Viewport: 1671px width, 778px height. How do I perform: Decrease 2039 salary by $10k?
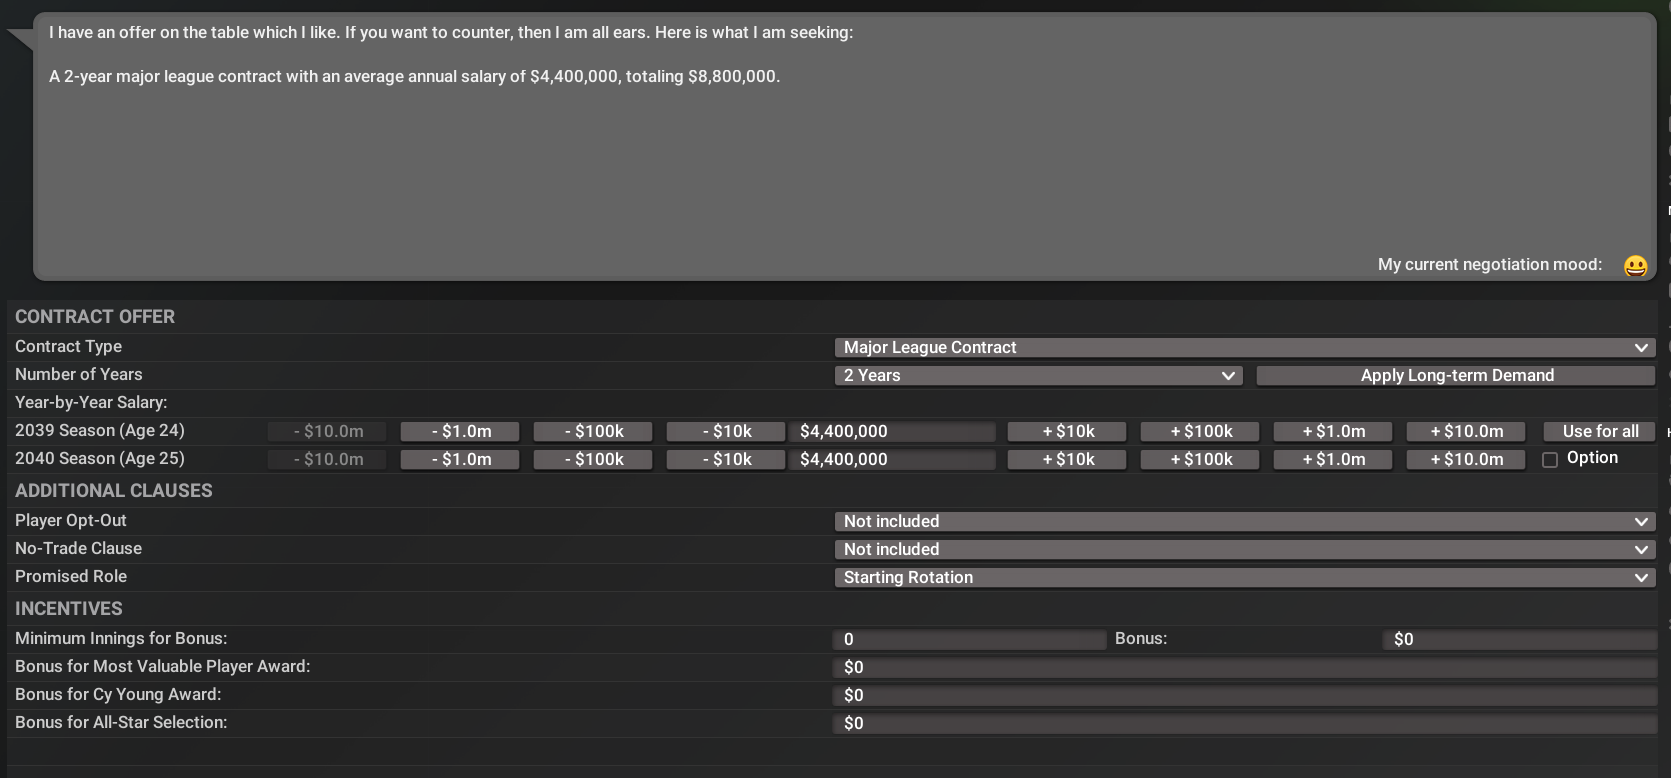726,431
